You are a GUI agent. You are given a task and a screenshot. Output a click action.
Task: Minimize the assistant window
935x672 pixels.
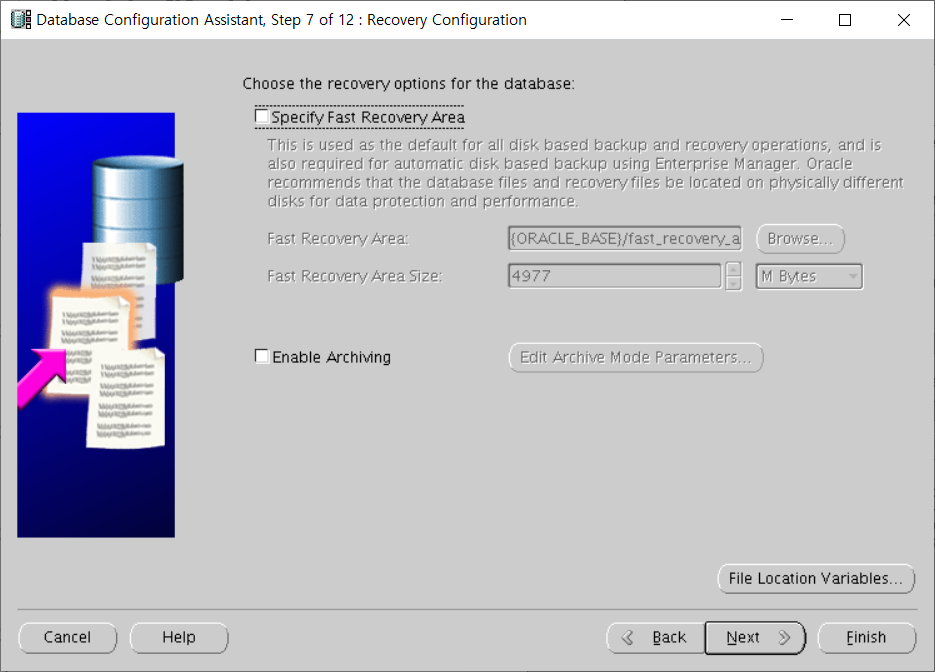coord(787,20)
